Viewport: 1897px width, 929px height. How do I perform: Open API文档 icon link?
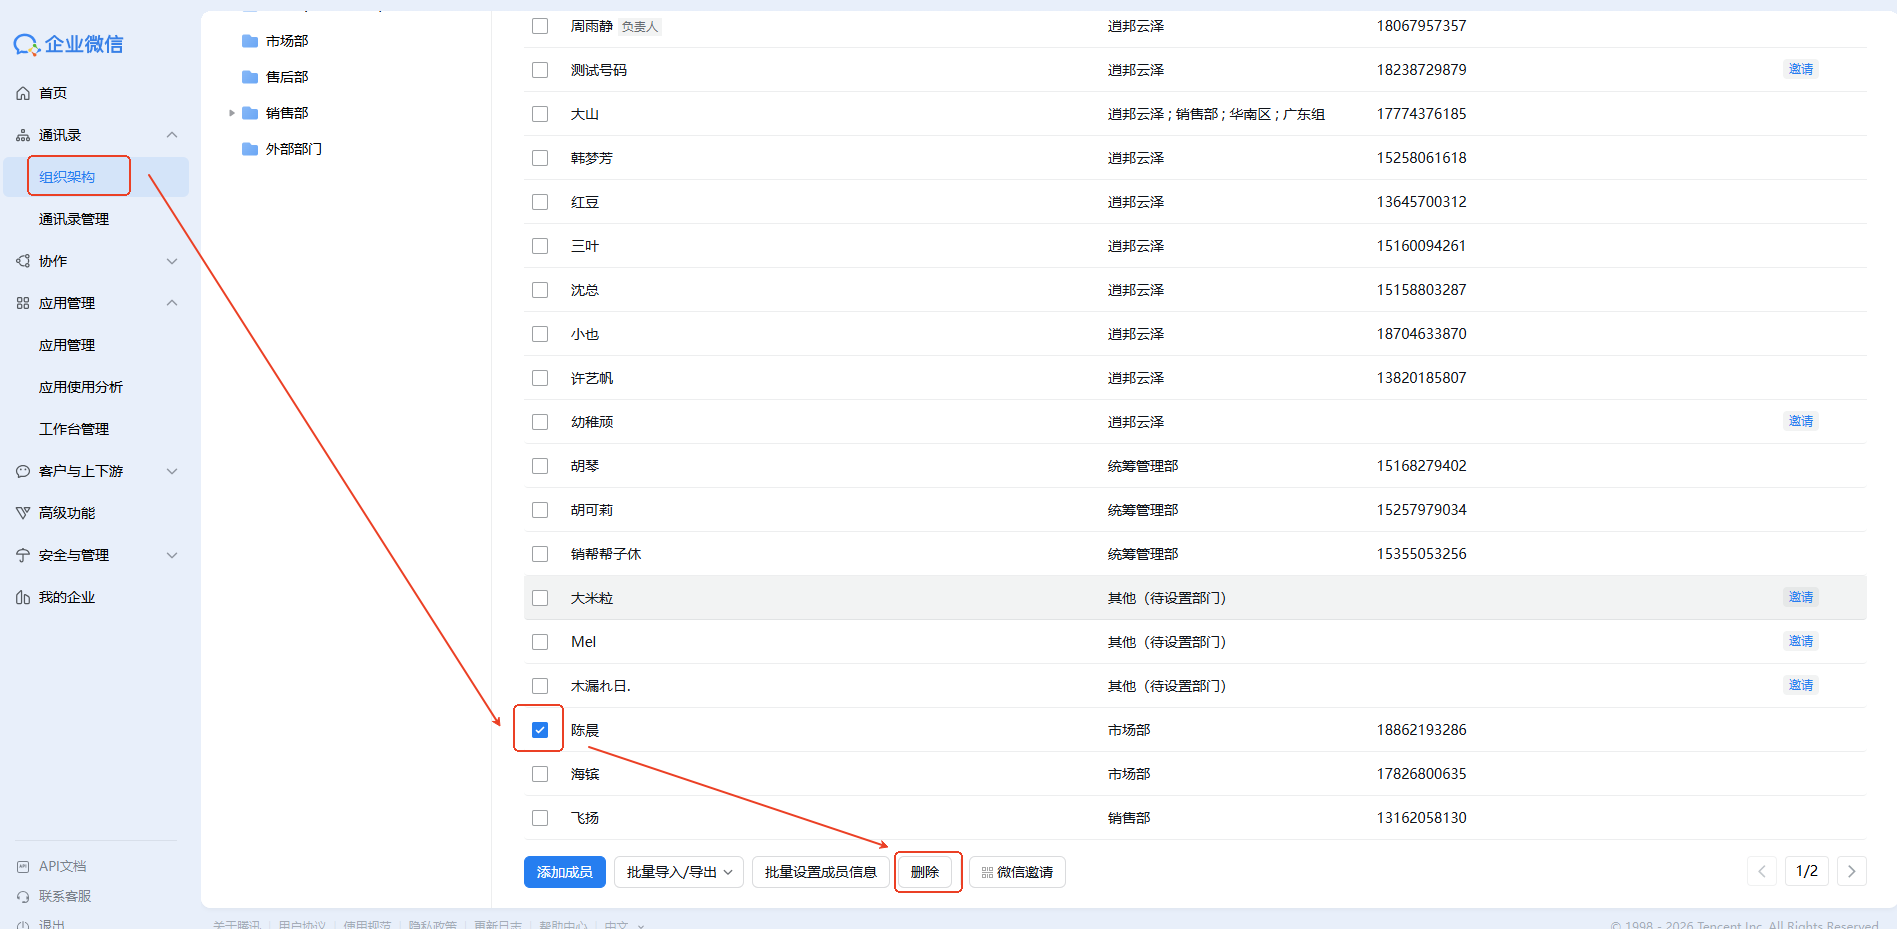point(23,866)
